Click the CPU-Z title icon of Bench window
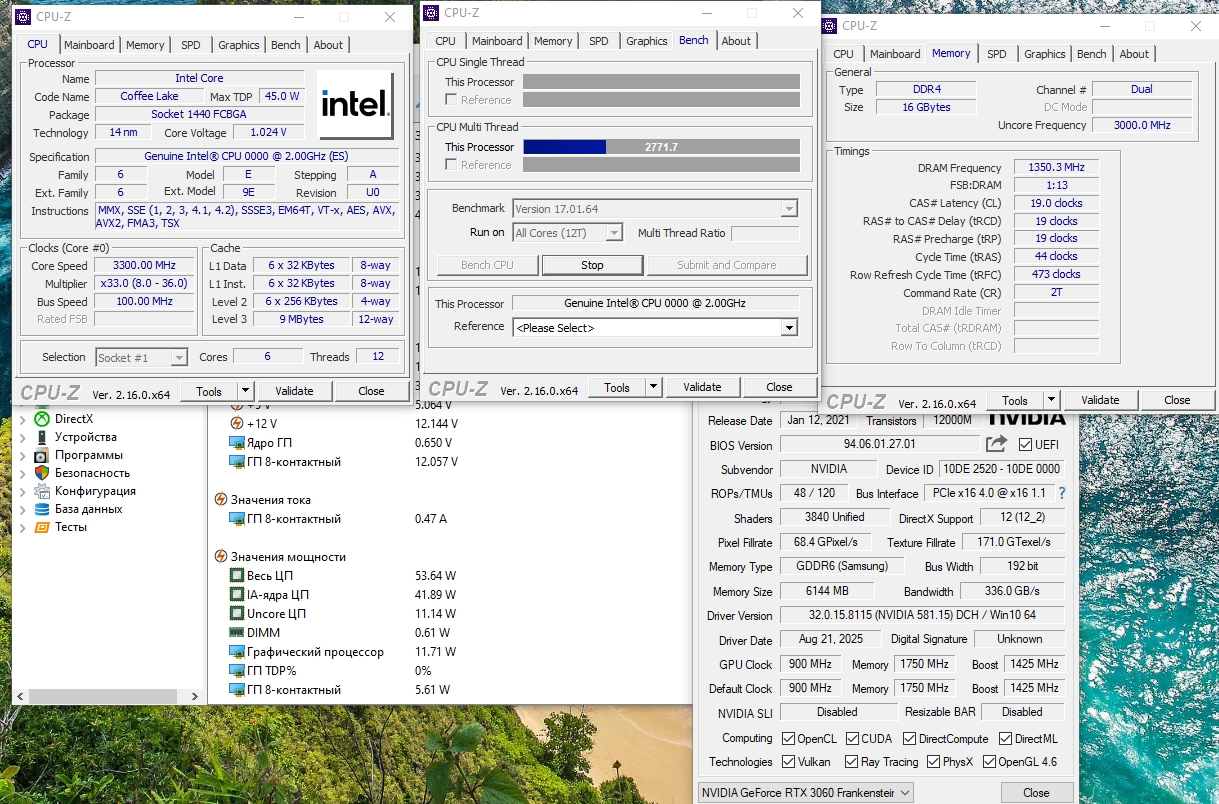The height and width of the screenshot is (804, 1219). pyautogui.click(x=430, y=13)
